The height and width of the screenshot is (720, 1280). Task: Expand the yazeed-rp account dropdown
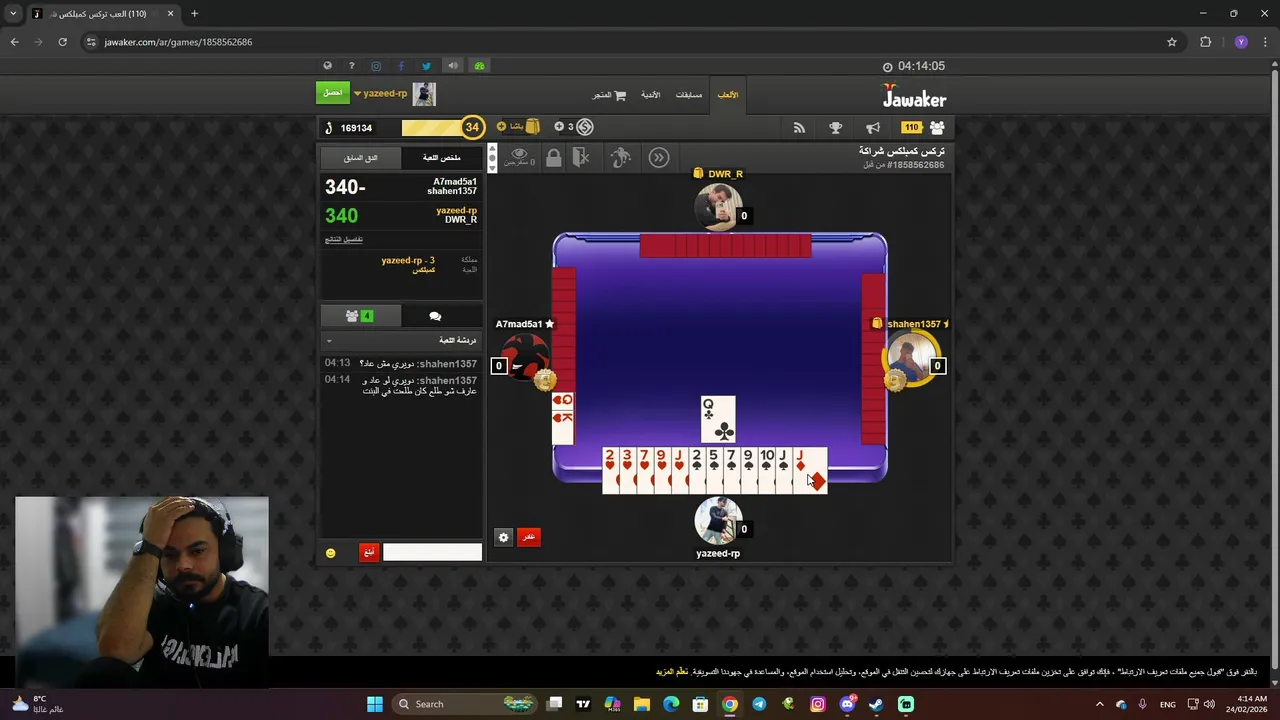[380, 94]
